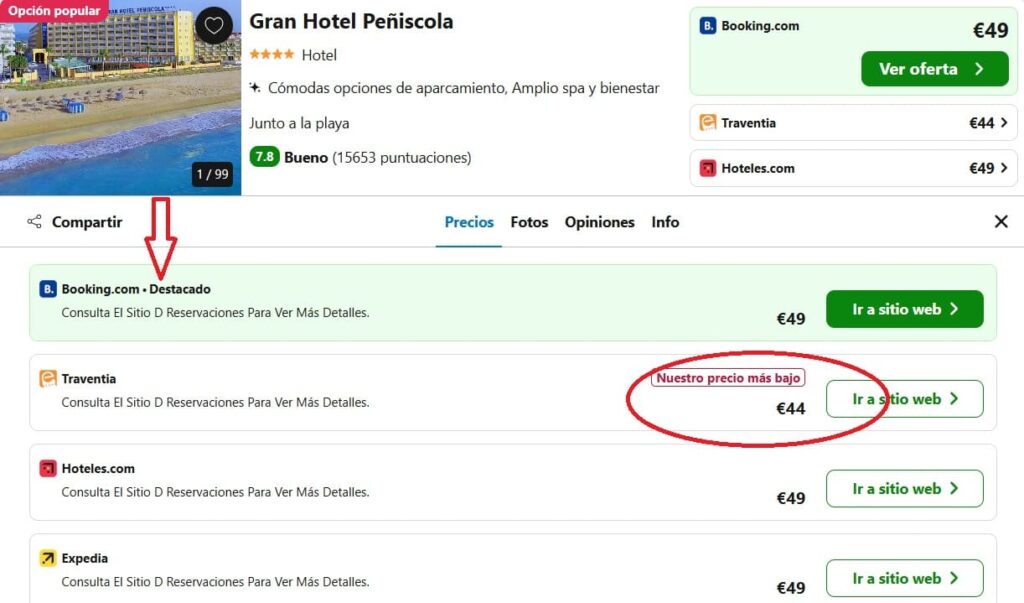This screenshot has height=603, width=1024.
Task: Click the share icon beside Compartir
Action: (34, 221)
